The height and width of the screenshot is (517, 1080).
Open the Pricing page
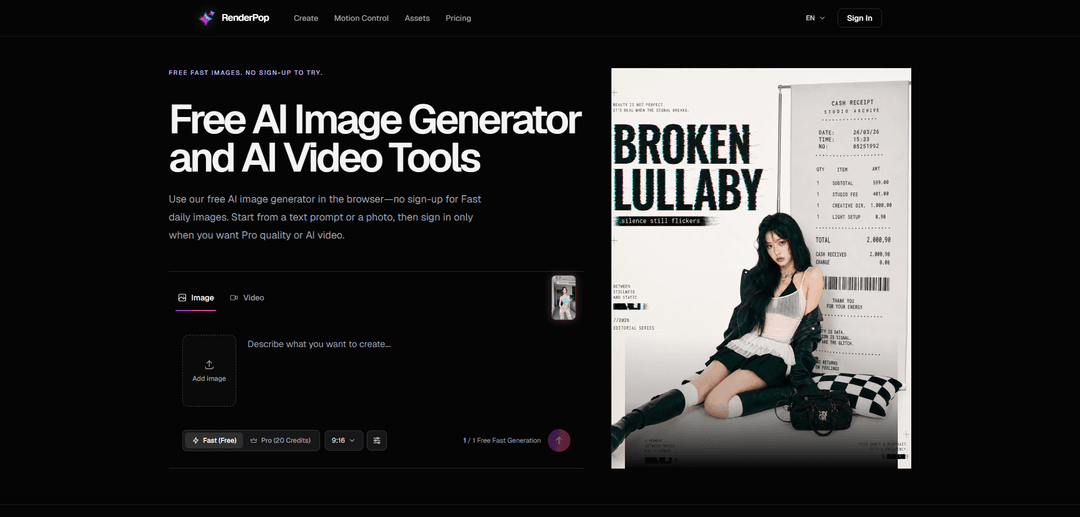458,19
